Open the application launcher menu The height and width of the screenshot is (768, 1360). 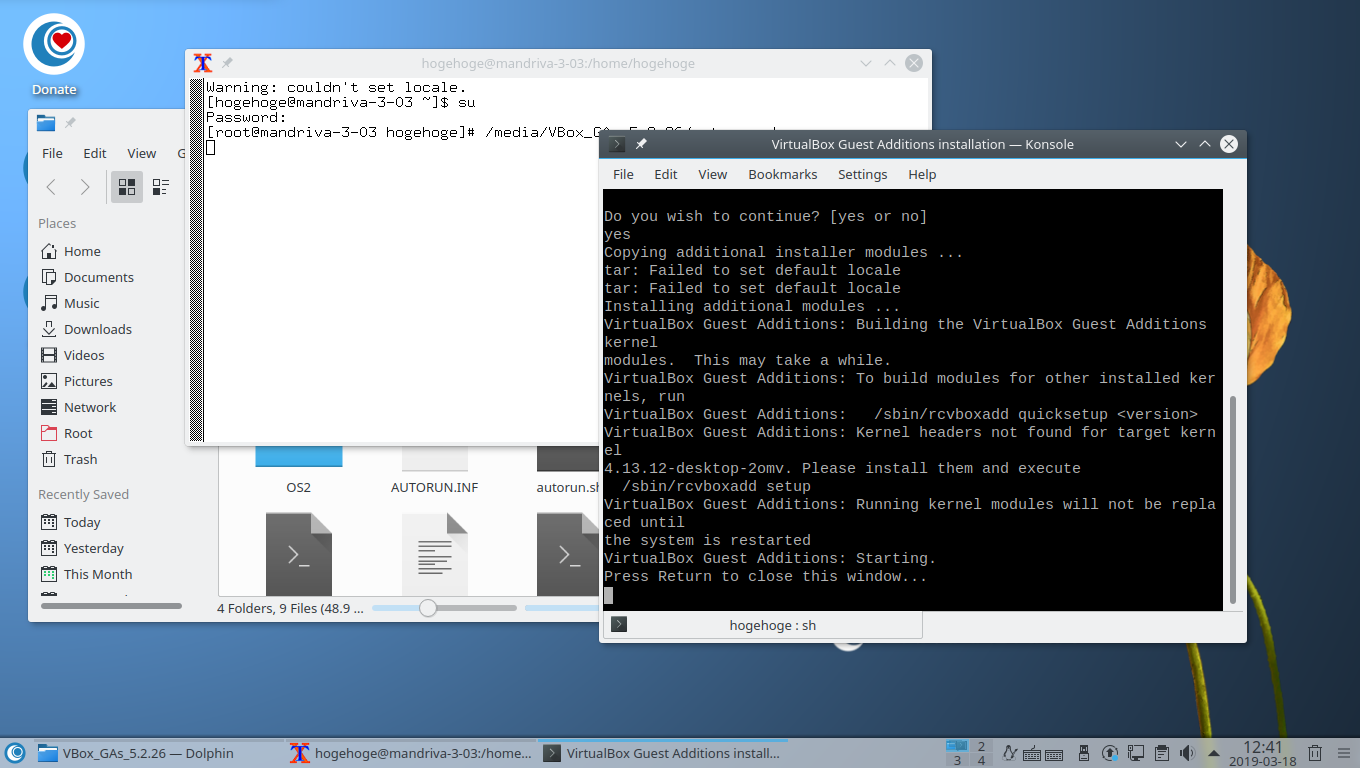[x=15, y=753]
